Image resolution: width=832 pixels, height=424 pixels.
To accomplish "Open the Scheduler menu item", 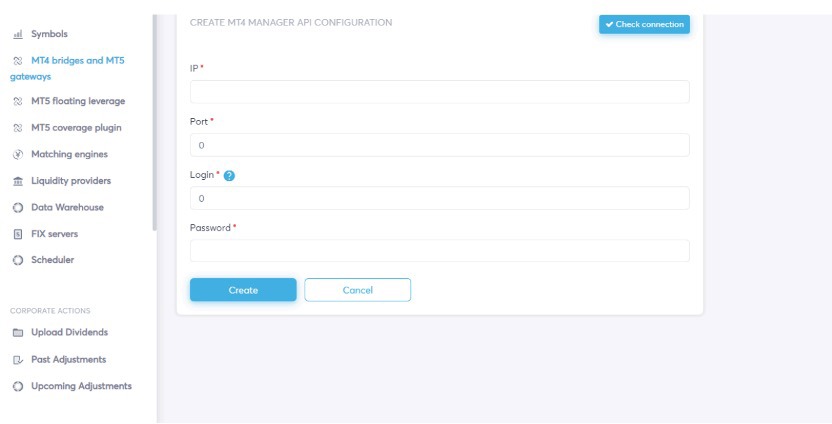I will pyautogui.click(x=53, y=260).
